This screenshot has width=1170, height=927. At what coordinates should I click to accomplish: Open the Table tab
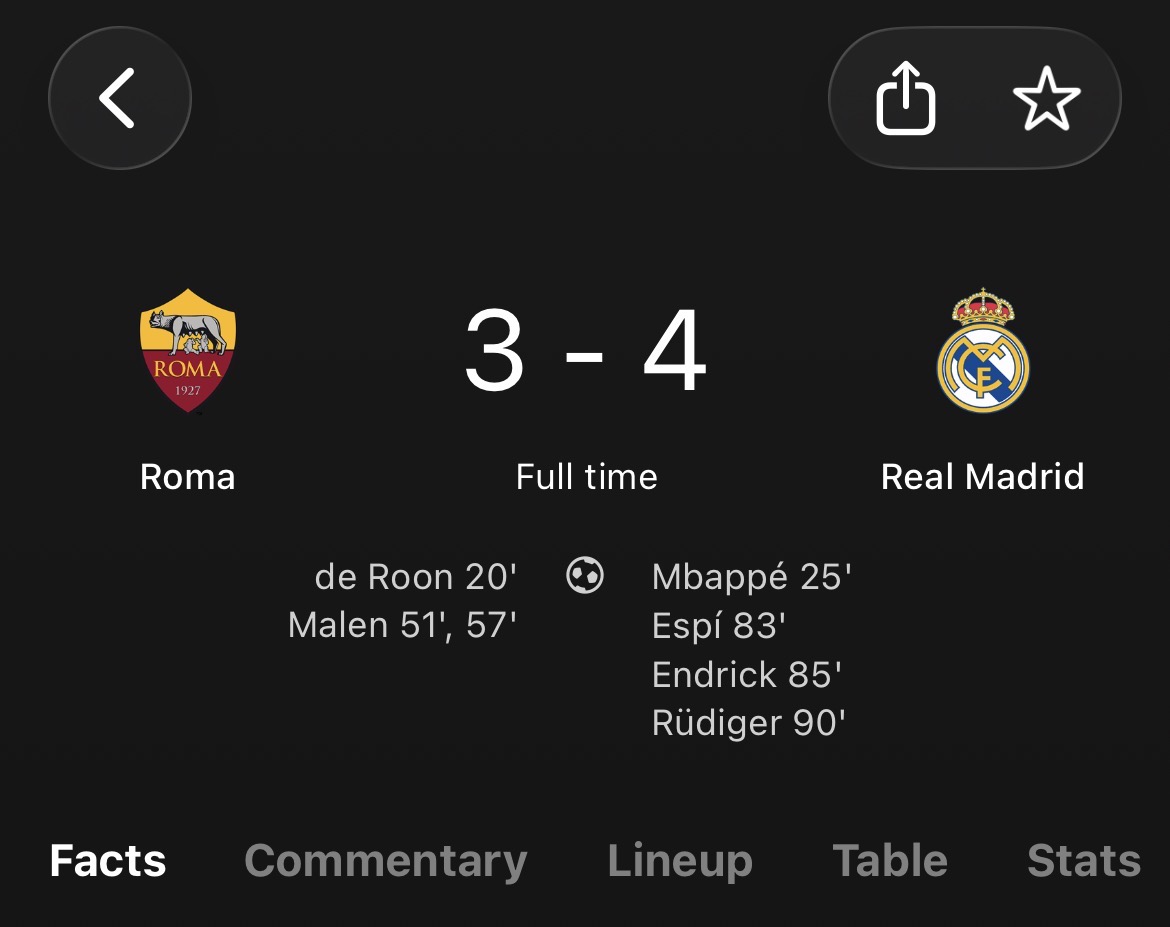tap(889, 861)
